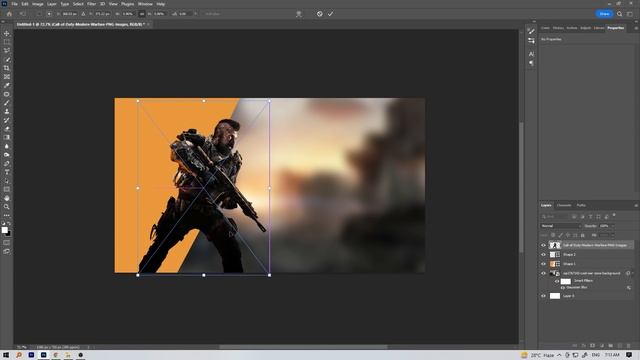The height and width of the screenshot is (360, 640).
Task: Open the Window menu
Action: [x=145, y=4]
